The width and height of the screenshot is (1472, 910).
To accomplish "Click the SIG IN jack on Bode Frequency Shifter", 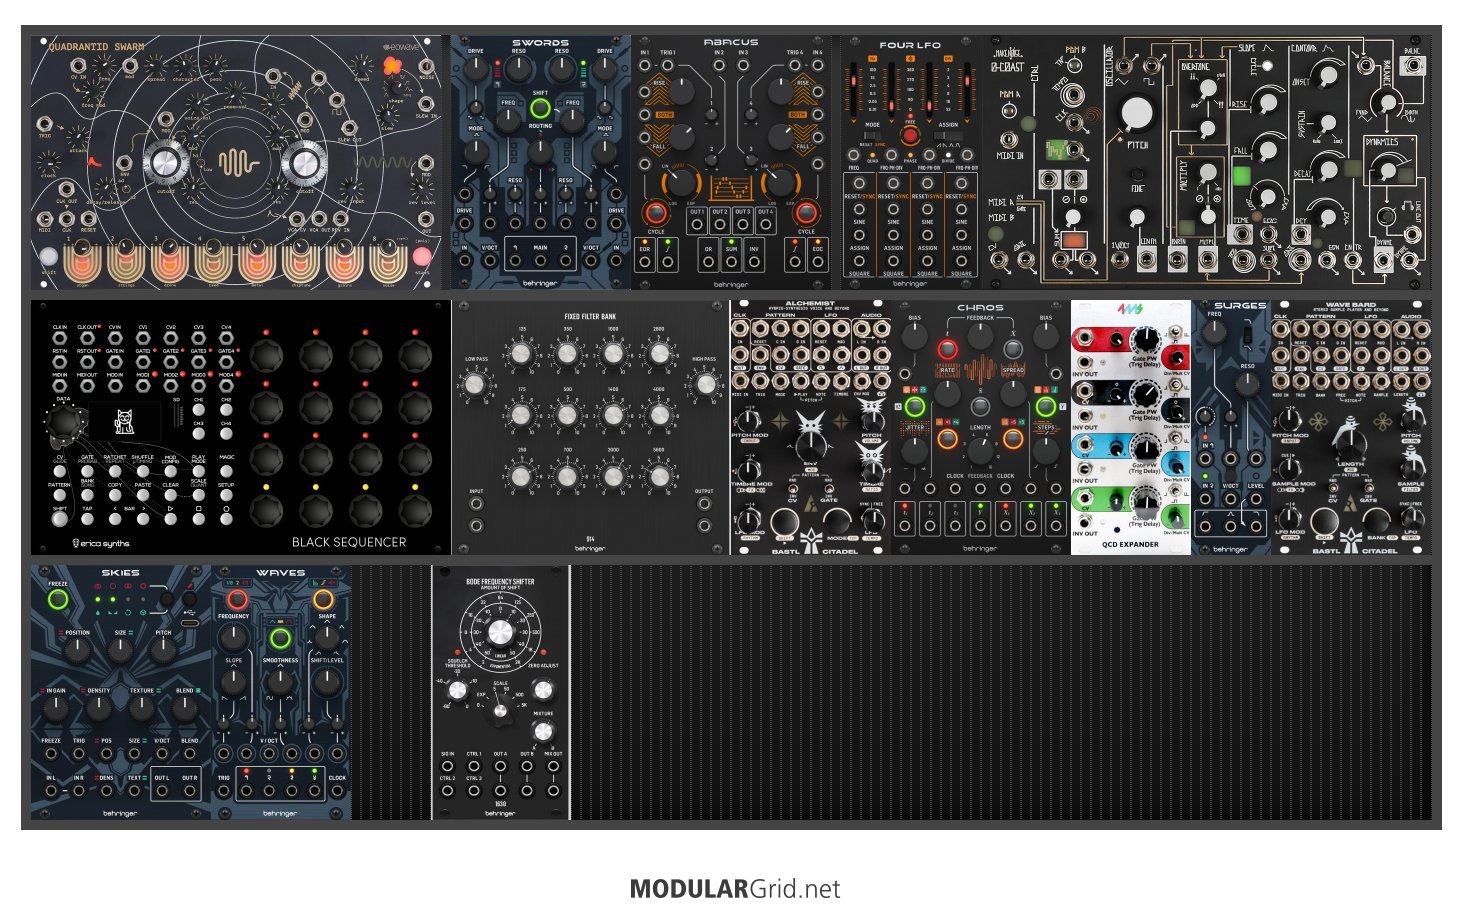I will coord(447,766).
